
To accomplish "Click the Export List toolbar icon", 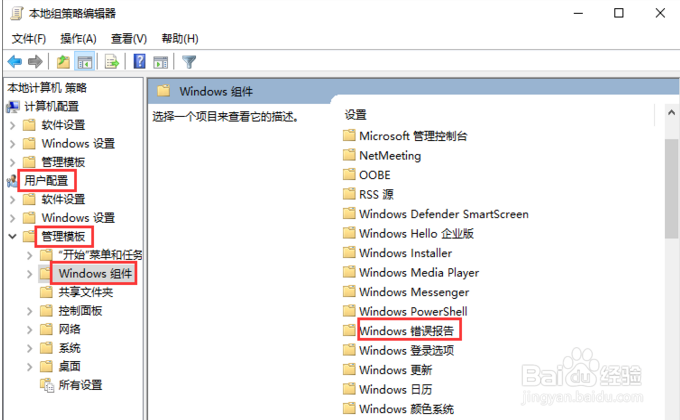I will pos(112,62).
